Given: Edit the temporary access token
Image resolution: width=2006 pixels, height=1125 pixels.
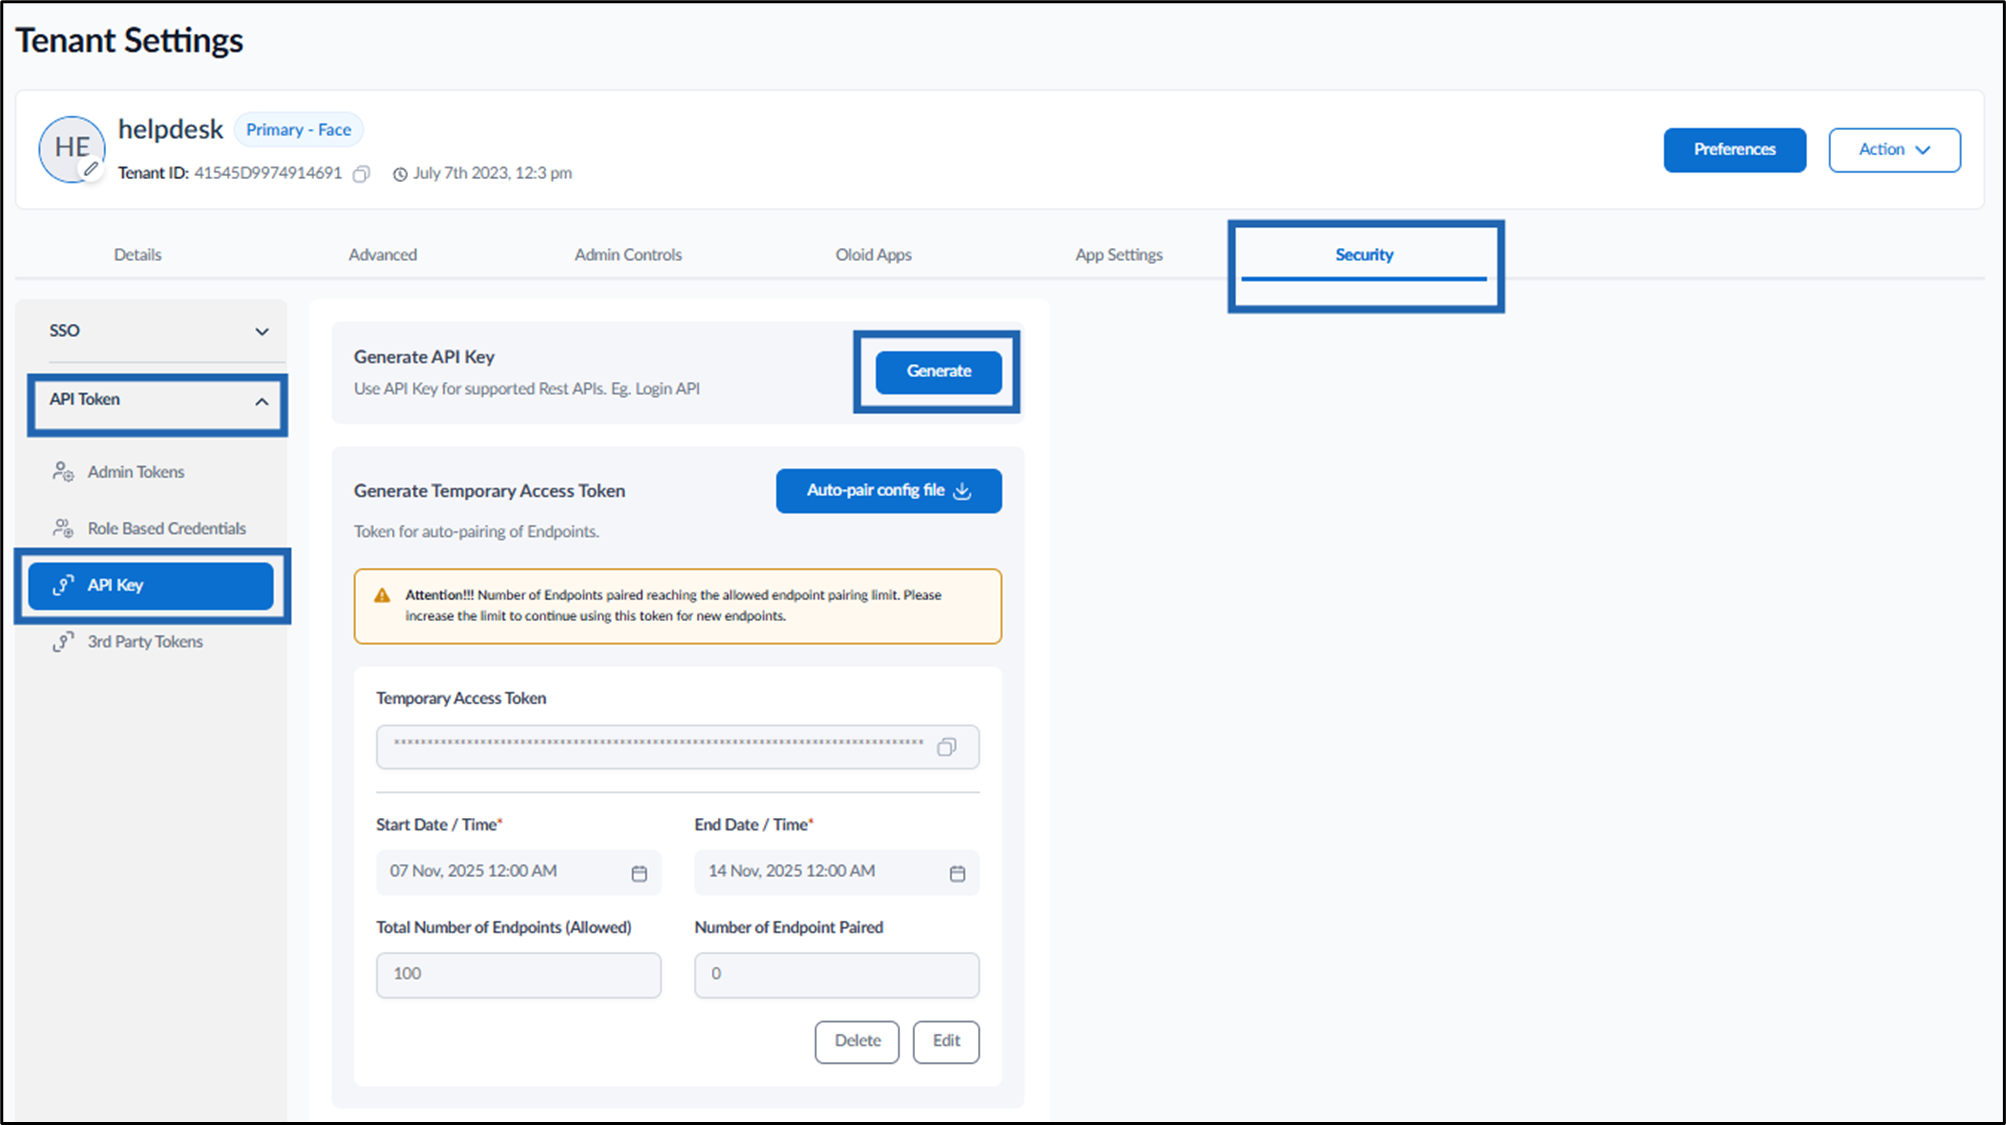Looking at the screenshot, I should click(x=946, y=1041).
